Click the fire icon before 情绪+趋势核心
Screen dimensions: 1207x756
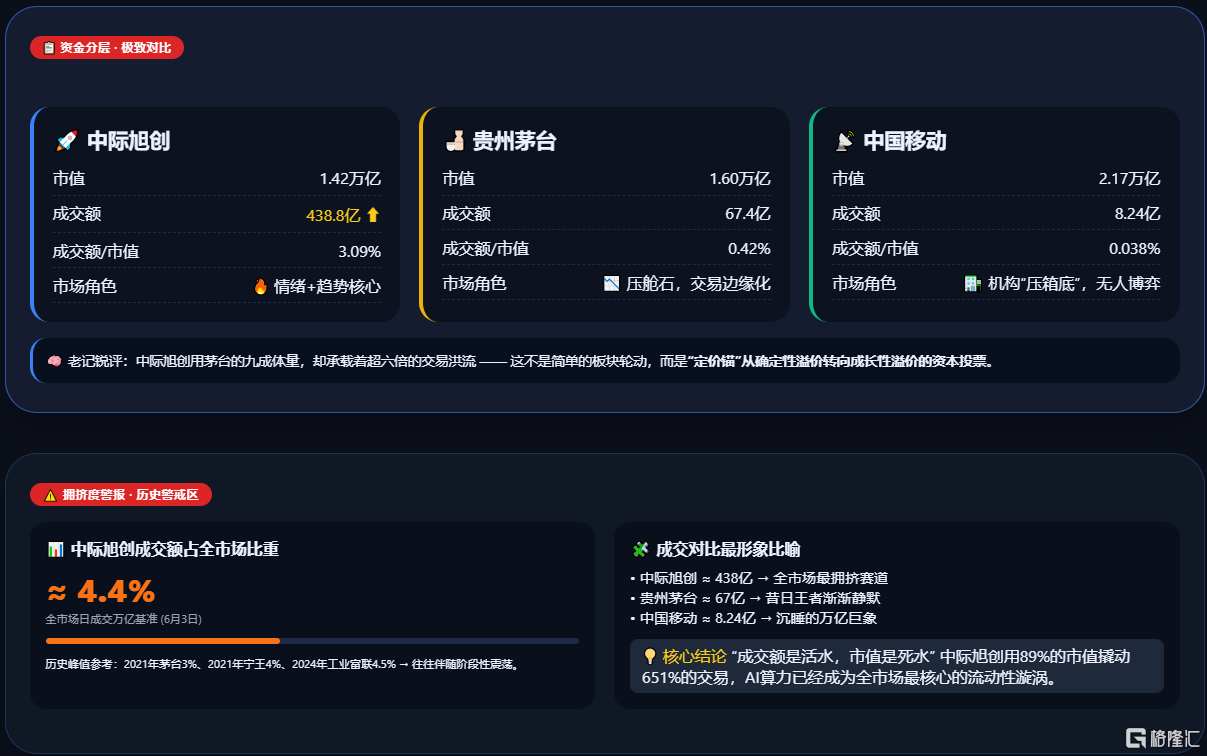pyautogui.click(x=261, y=286)
